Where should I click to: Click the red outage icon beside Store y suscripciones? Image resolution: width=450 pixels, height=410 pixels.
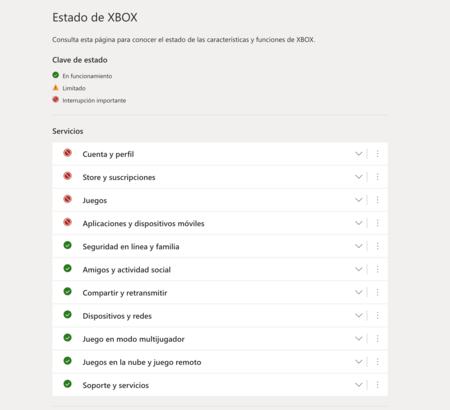68,176
